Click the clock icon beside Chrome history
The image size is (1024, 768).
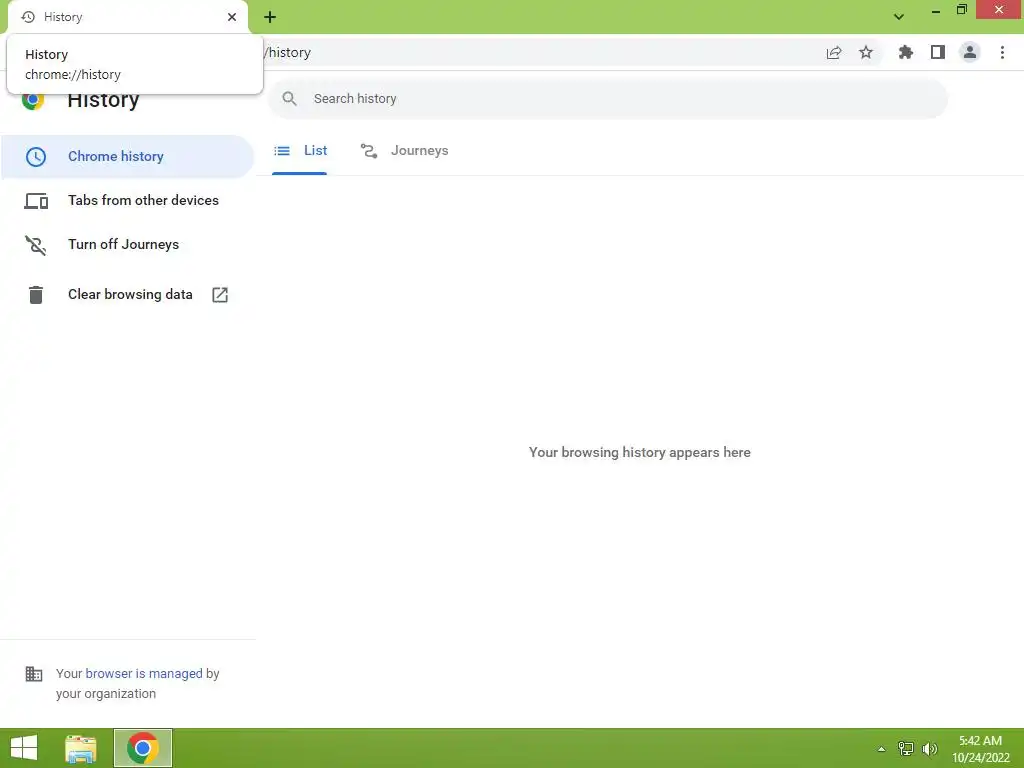click(36, 157)
